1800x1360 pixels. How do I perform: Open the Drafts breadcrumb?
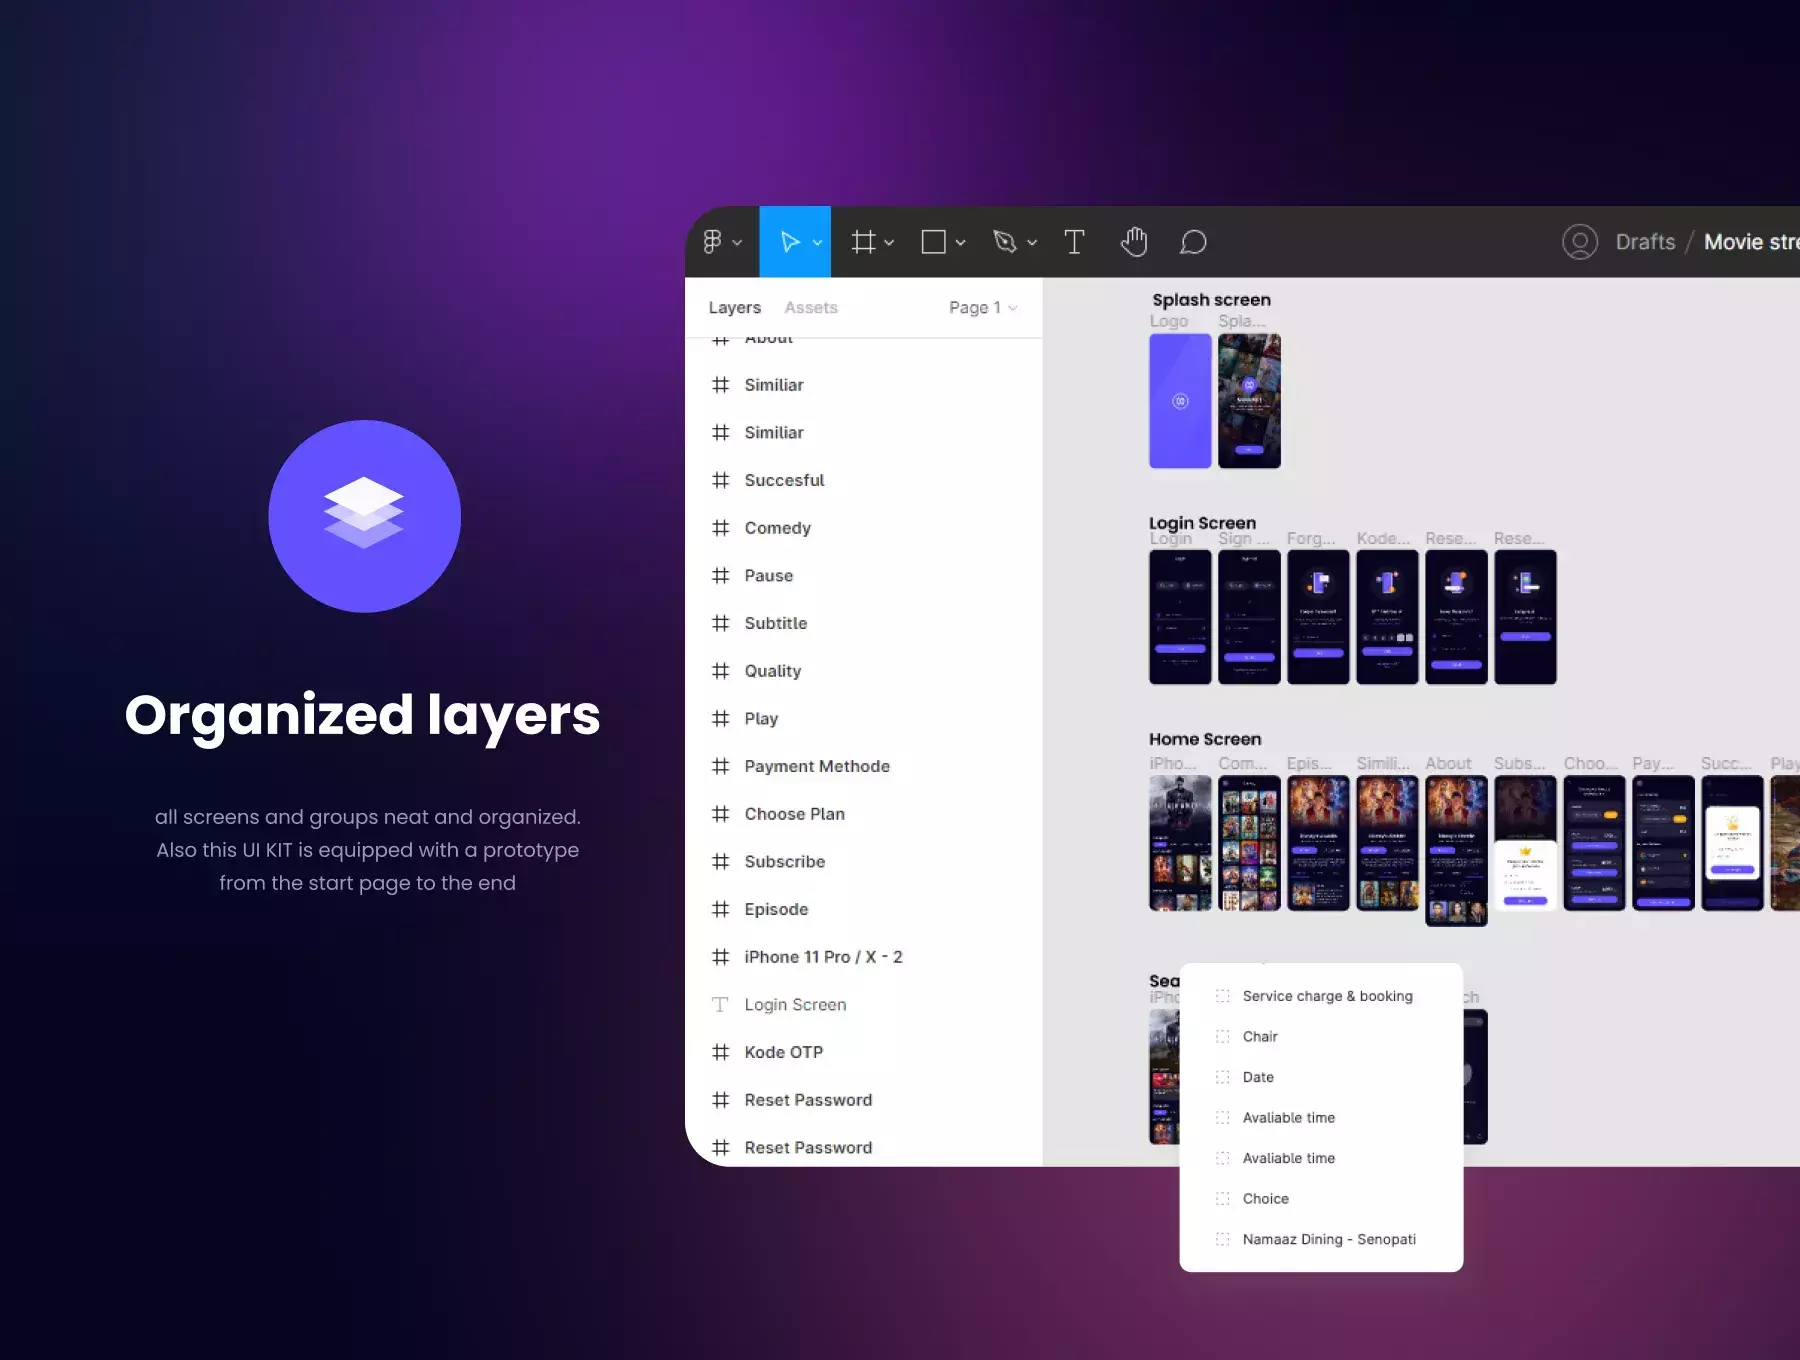(x=1645, y=242)
